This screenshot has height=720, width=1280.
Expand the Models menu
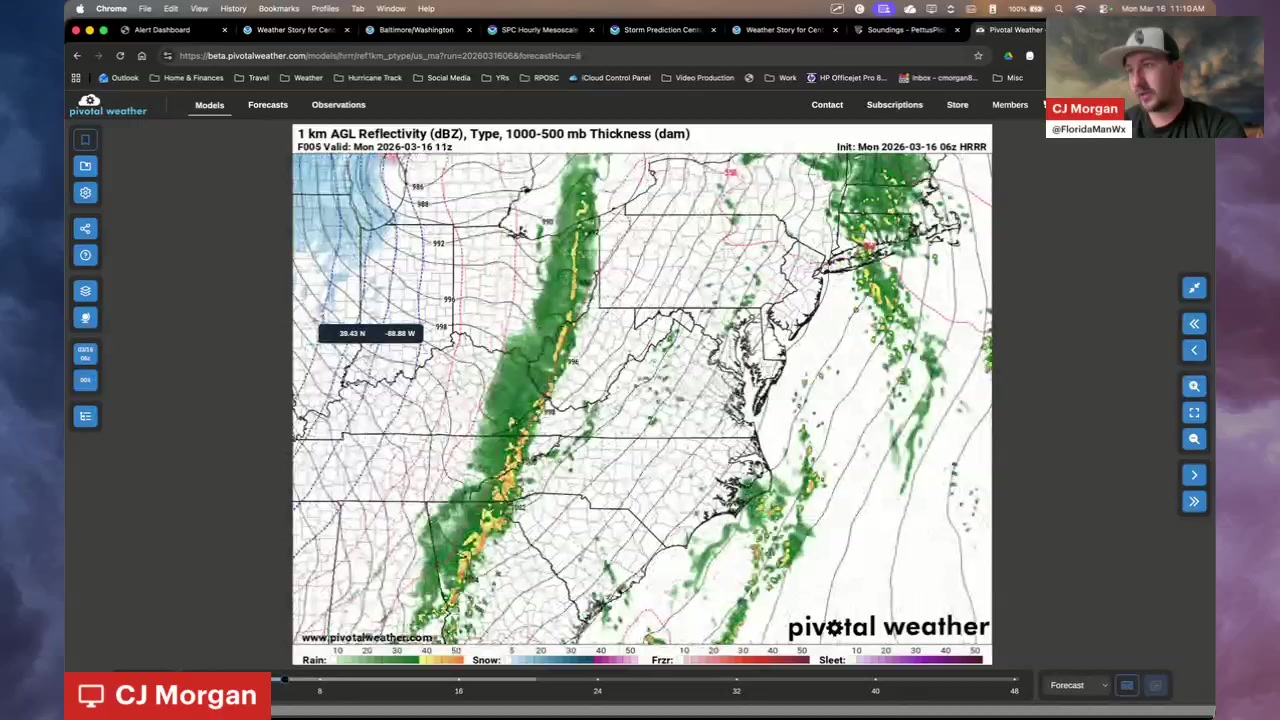pos(209,105)
